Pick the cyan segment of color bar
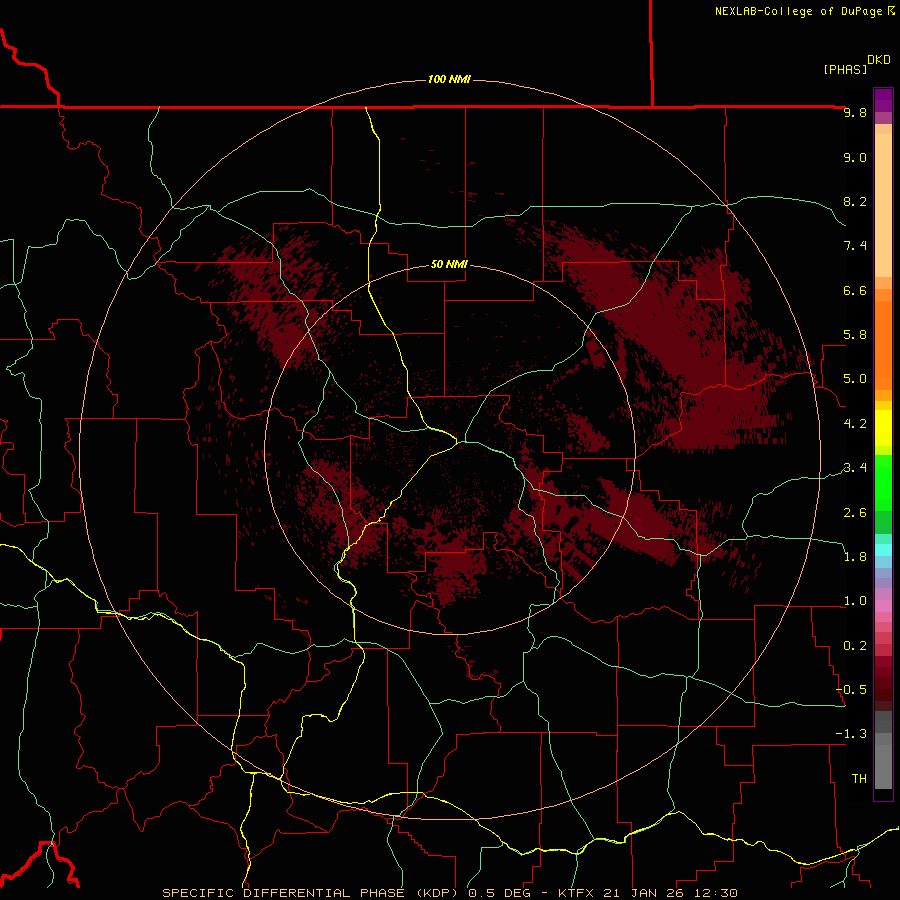Image resolution: width=900 pixels, height=900 pixels. (883, 550)
